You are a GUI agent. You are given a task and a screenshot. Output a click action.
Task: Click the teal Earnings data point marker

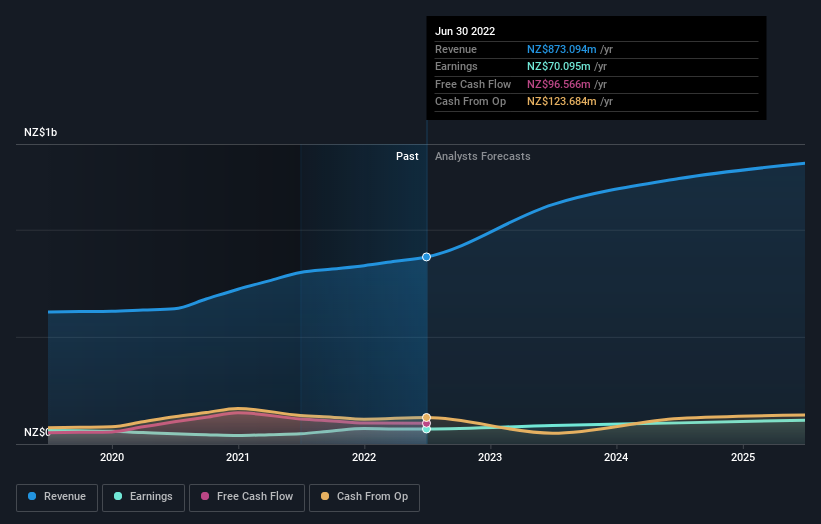[426, 429]
